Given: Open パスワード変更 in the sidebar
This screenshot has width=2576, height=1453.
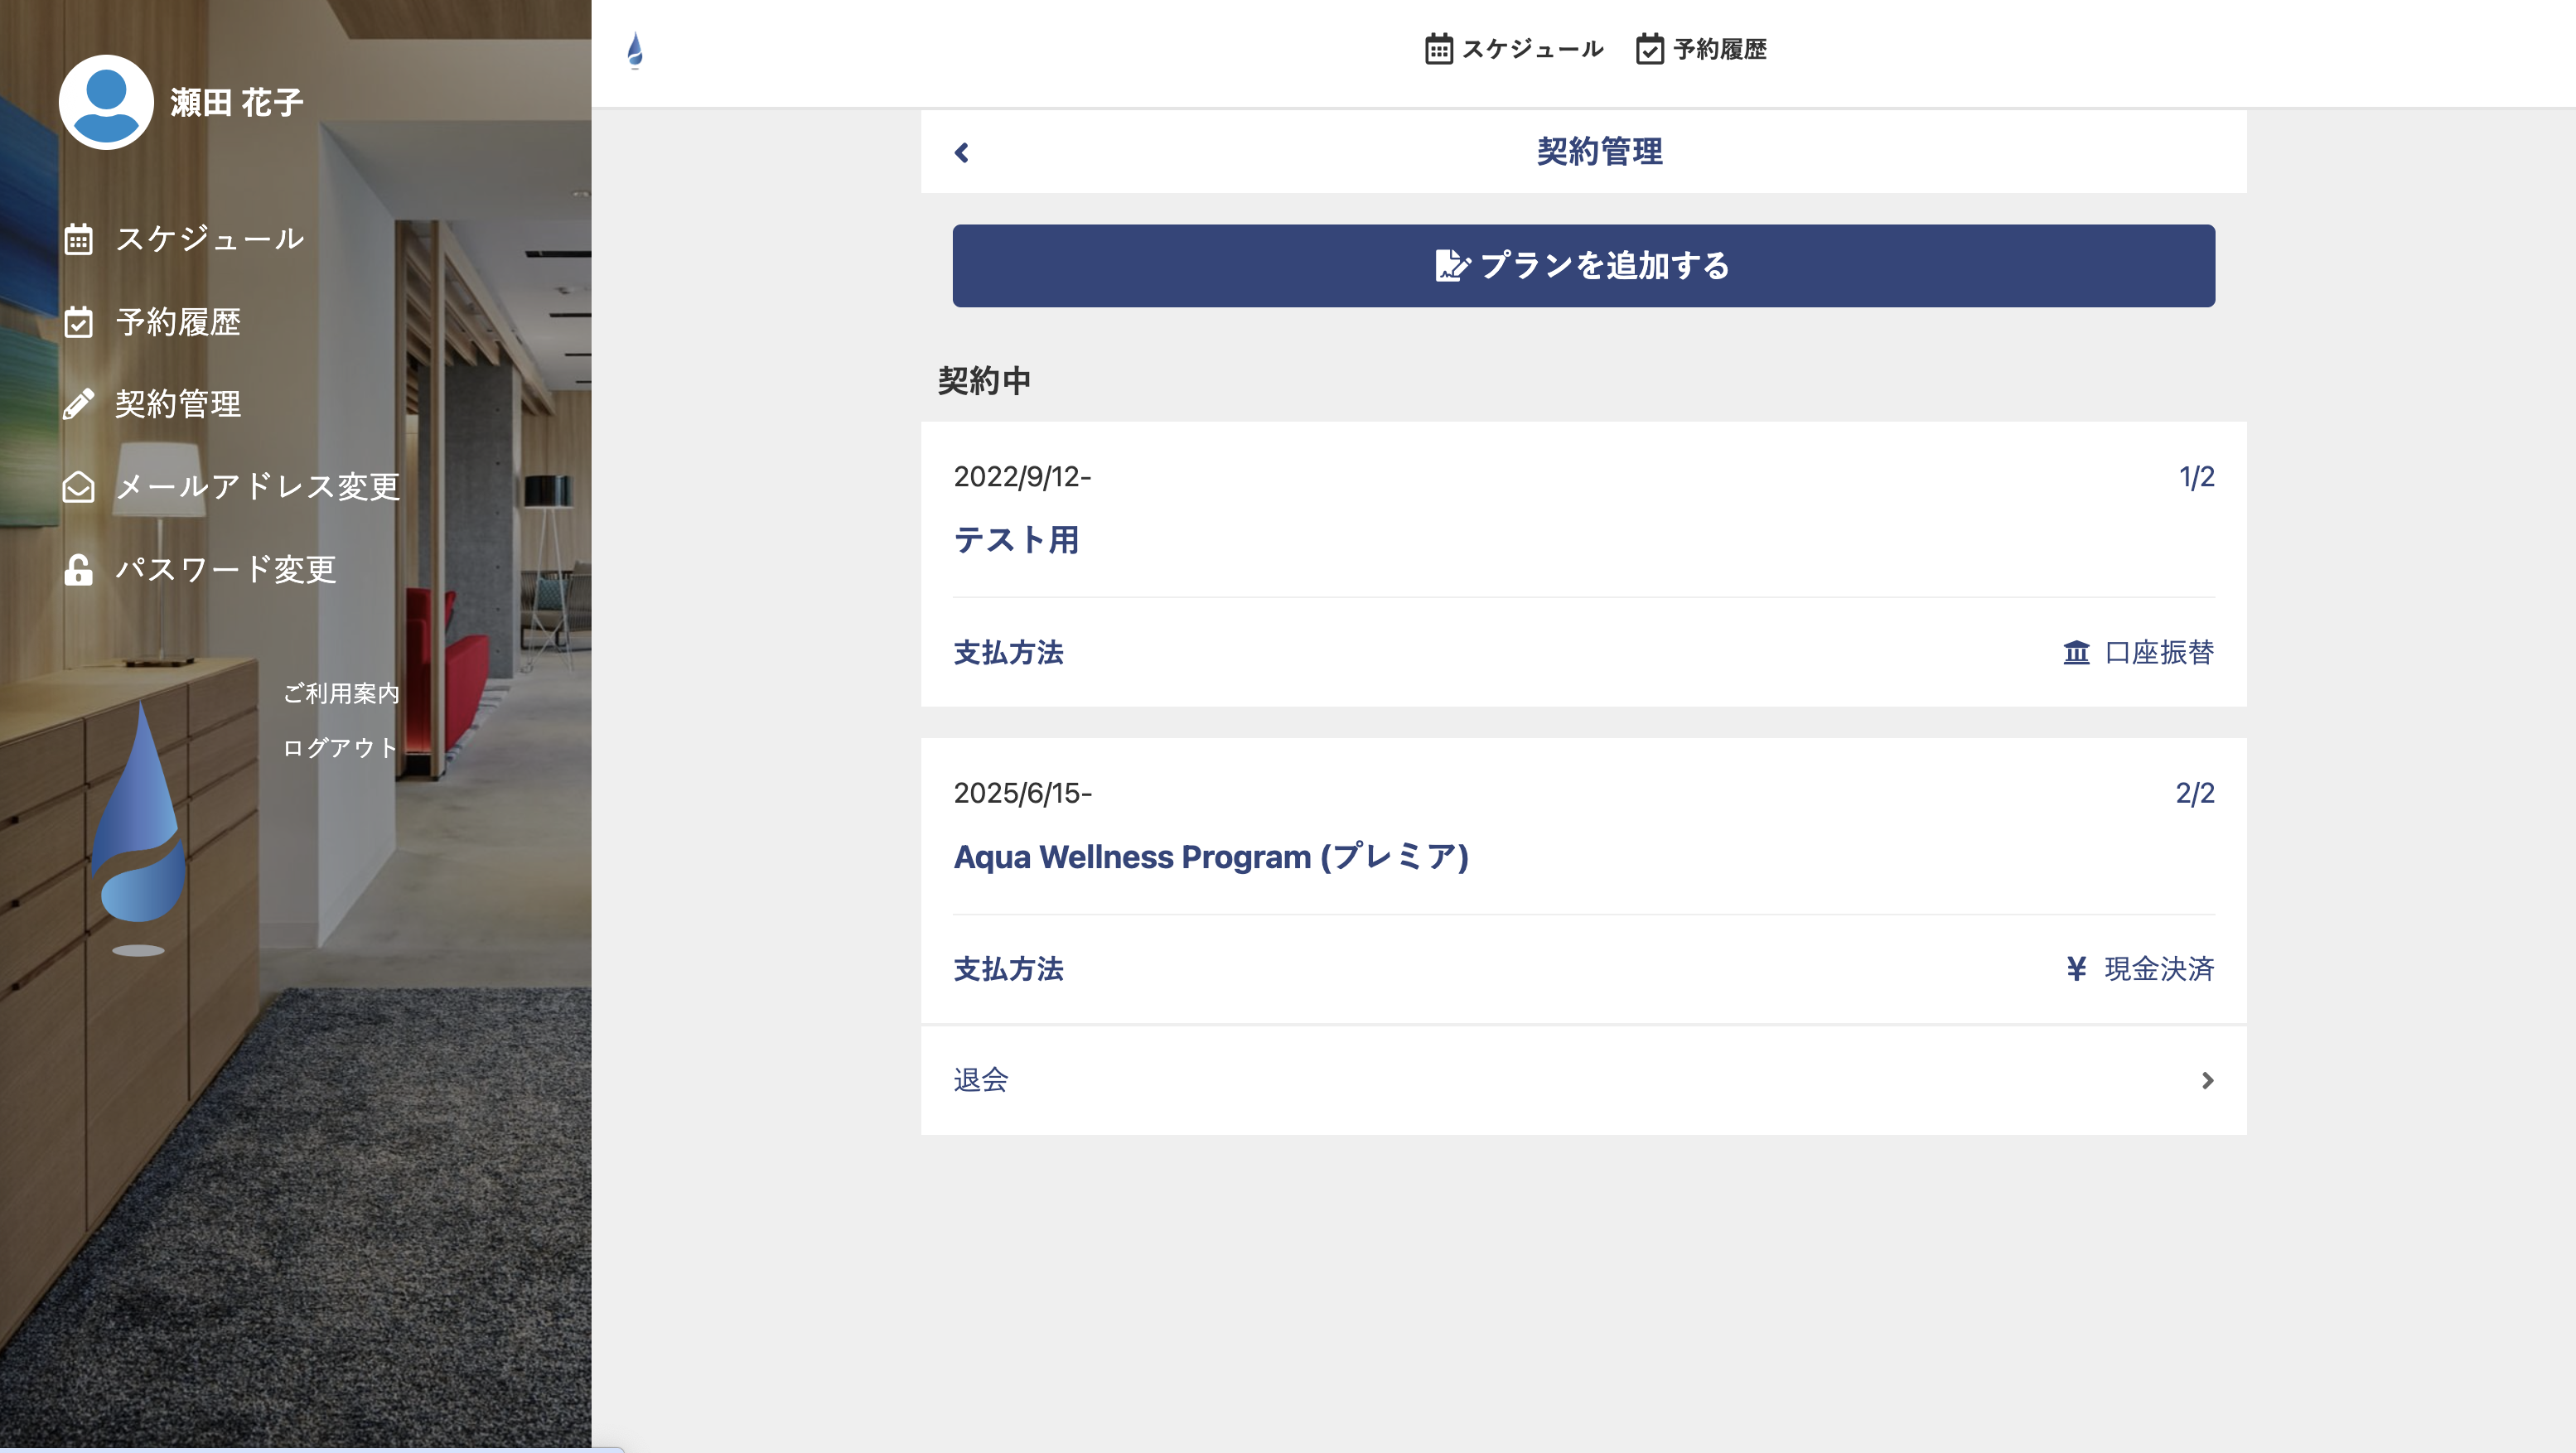Looking at the screenshot, I should pos(226,570).
